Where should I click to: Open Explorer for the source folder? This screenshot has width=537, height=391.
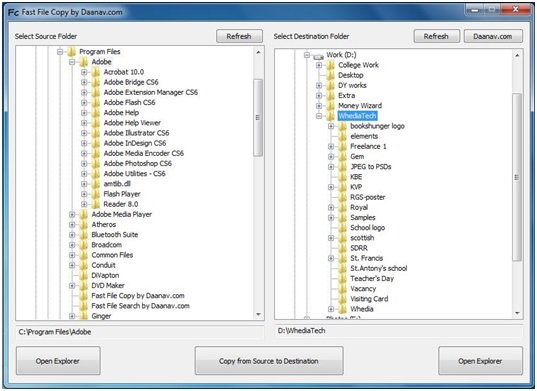[58, 361]
